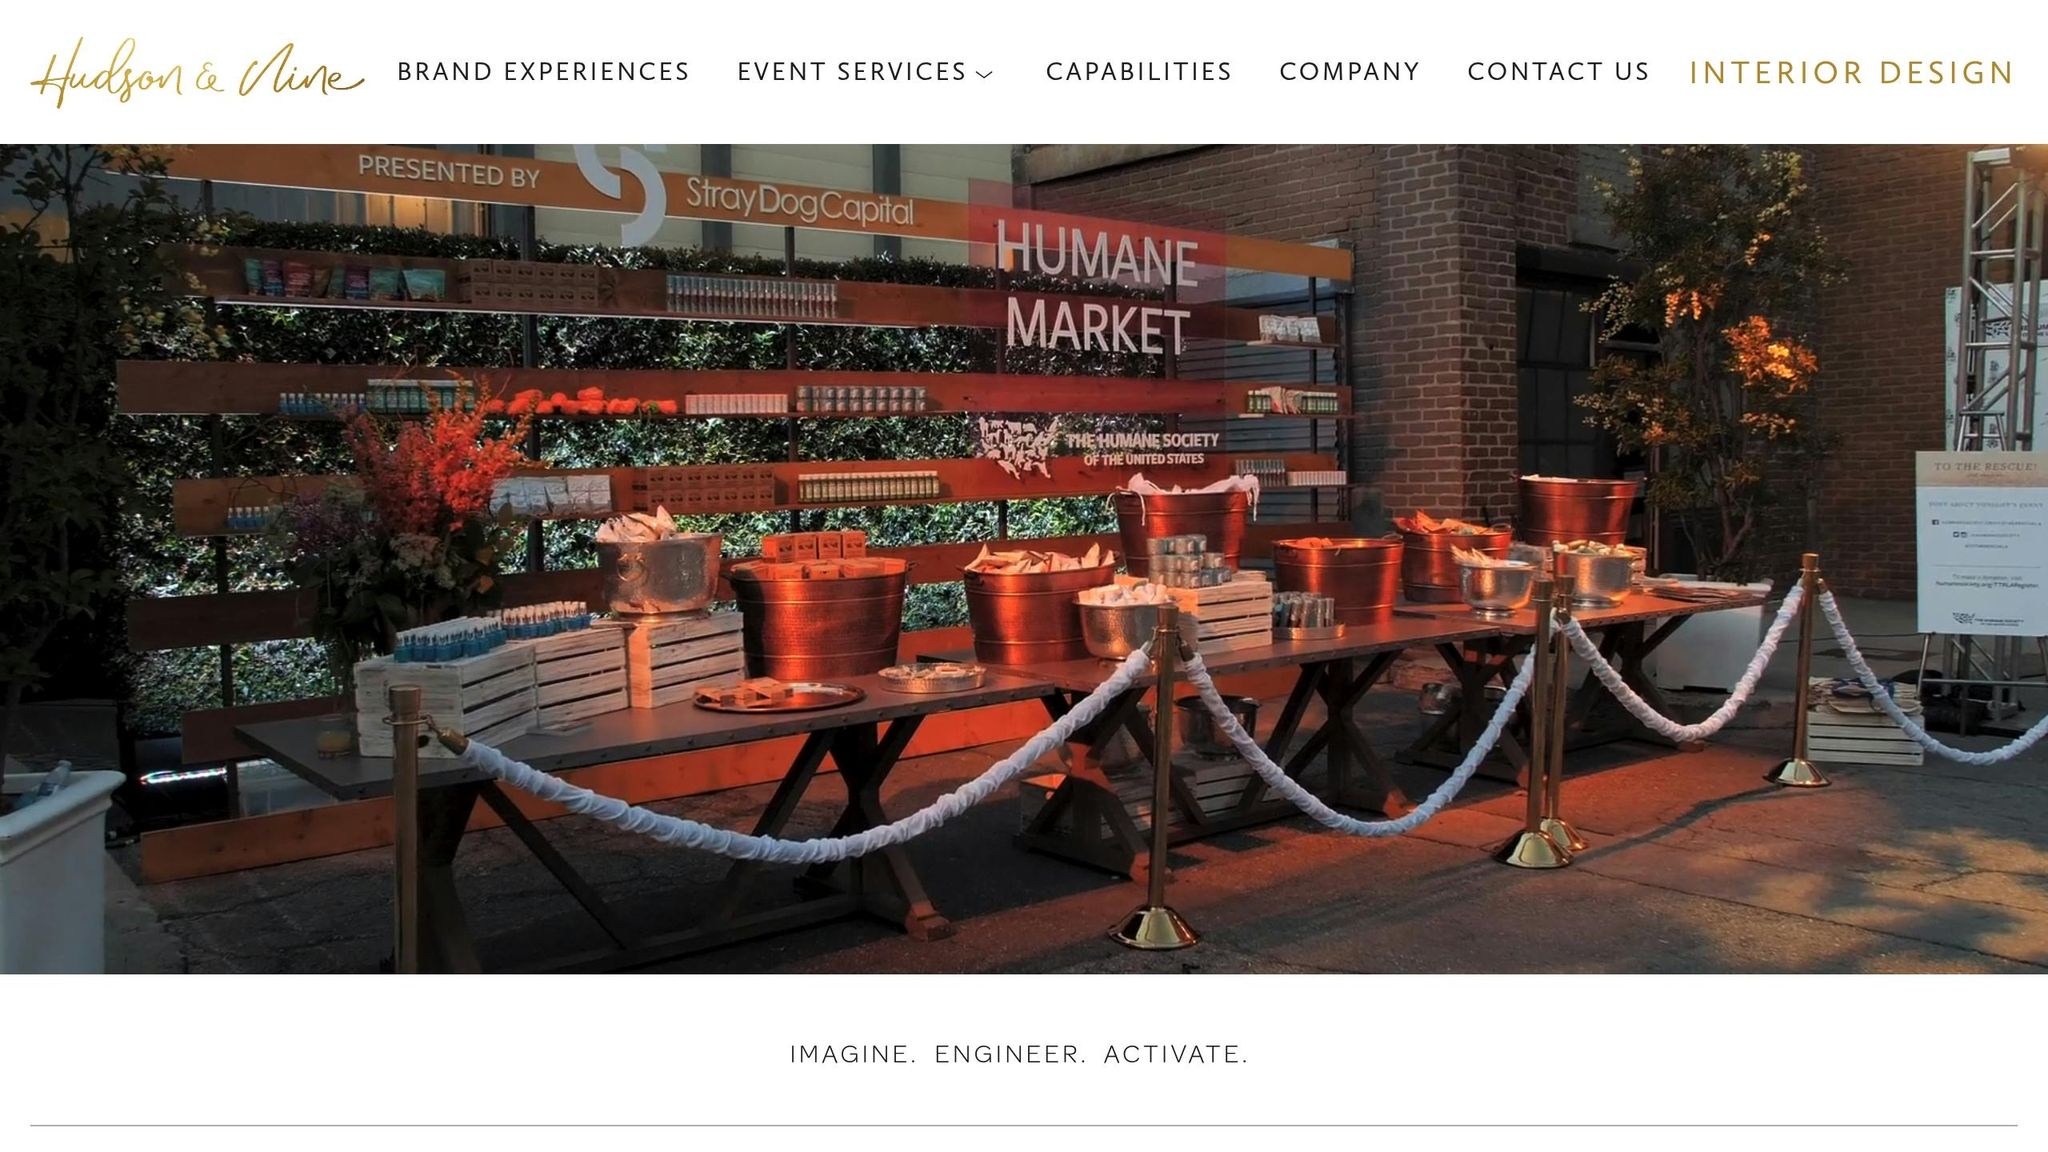Click the Presented By text on the banner
2048x1152 pixels.
click(x=449, y=171)
